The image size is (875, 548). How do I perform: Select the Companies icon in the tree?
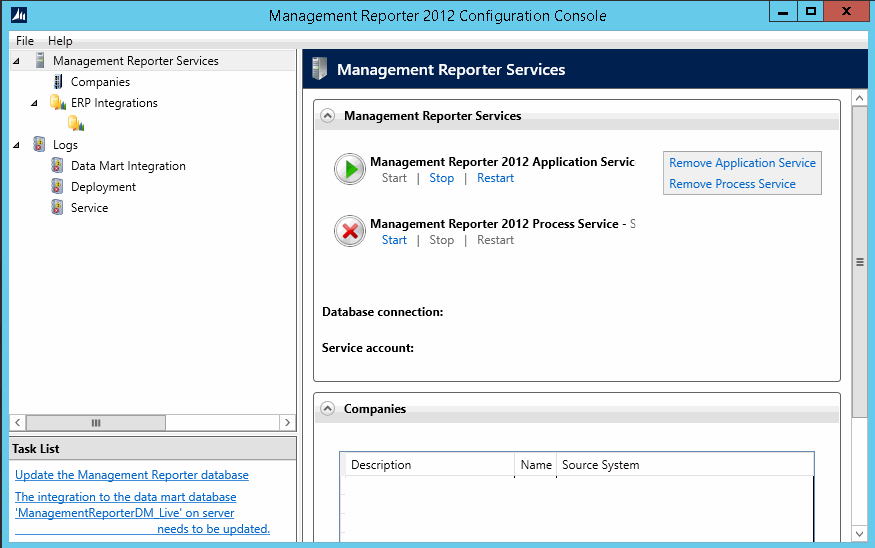coord(58,82)
